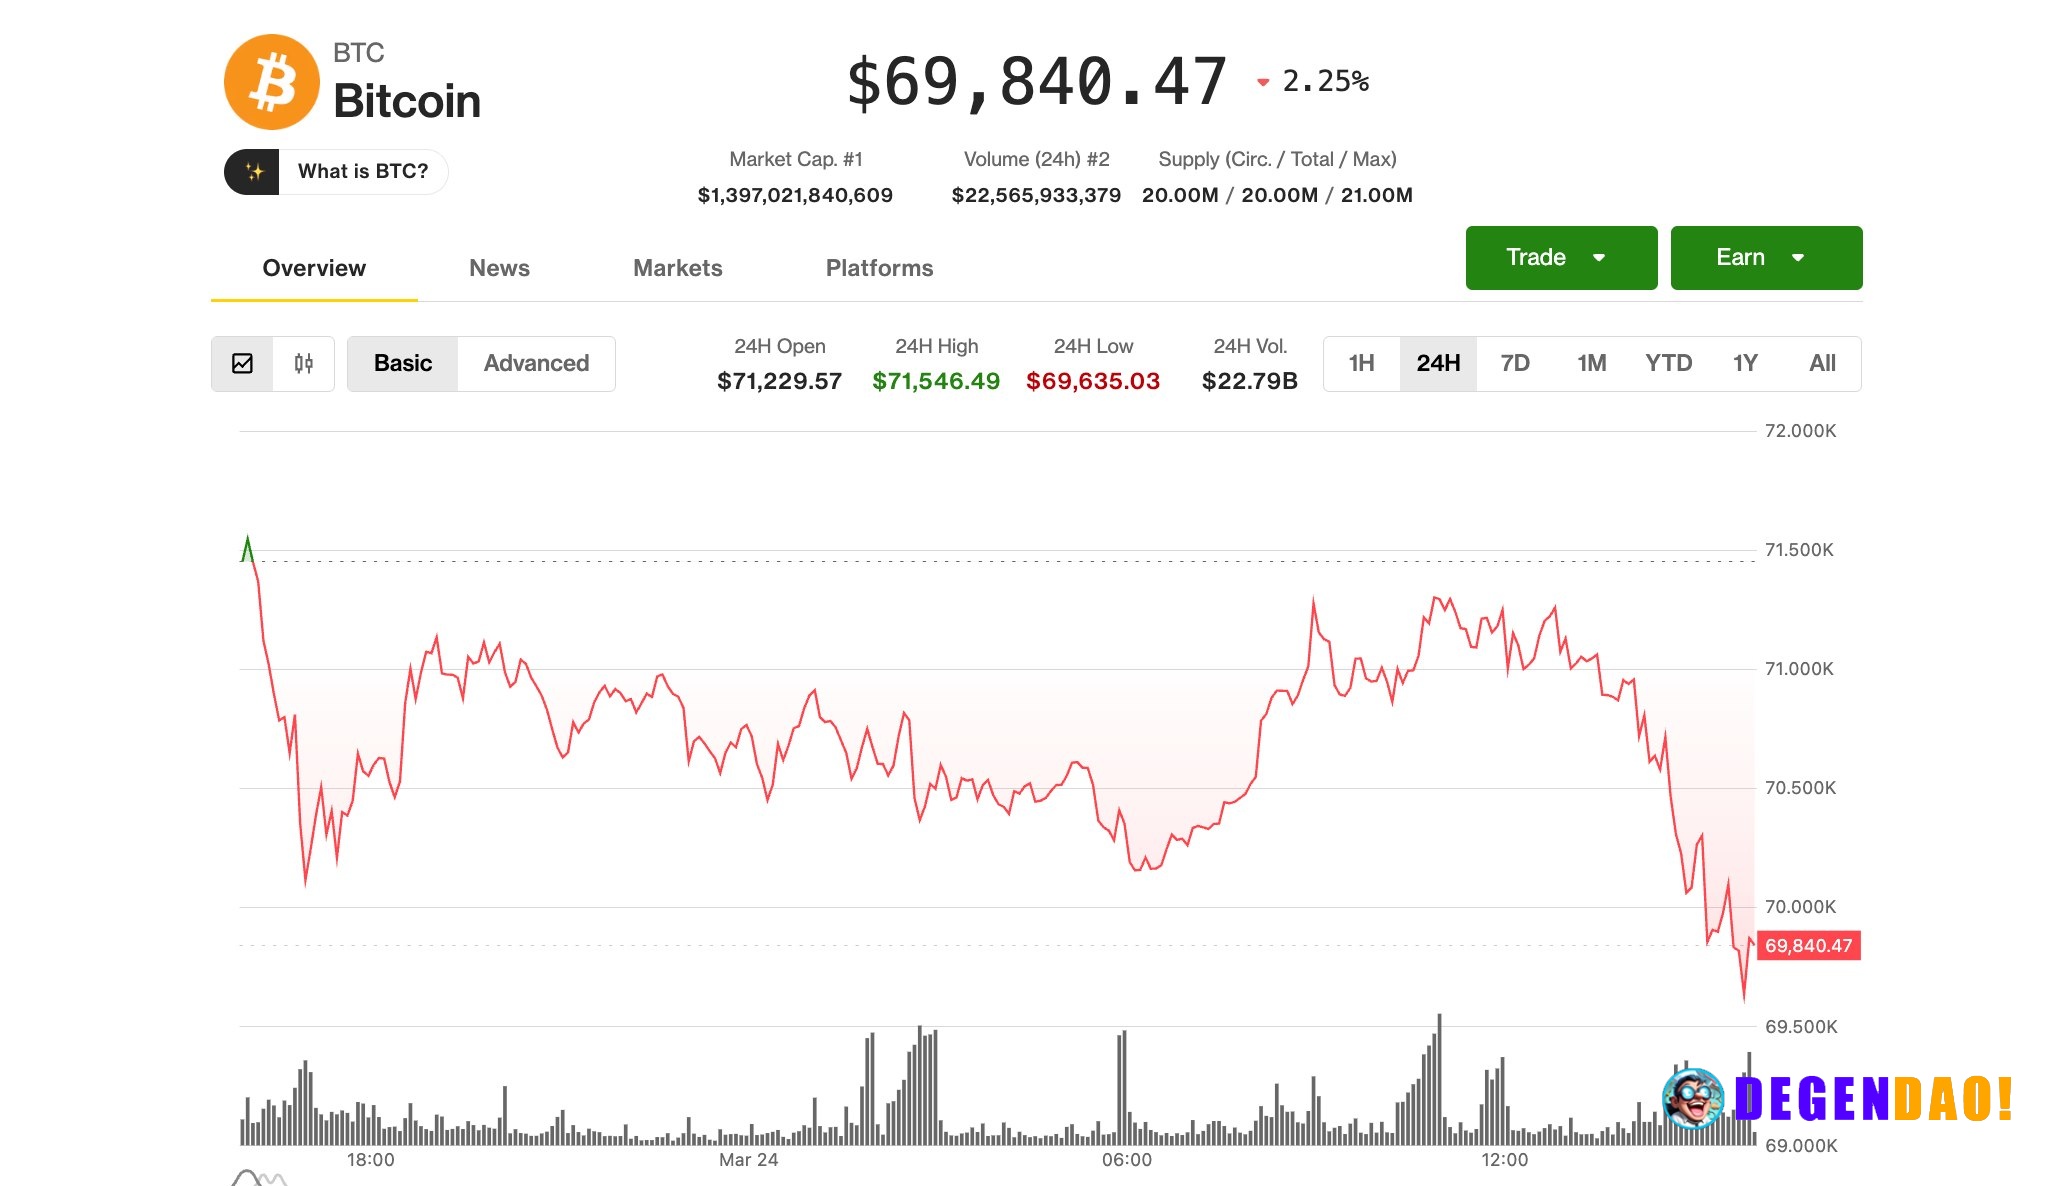
Task: Click the Bitcoin BTC logo
Action: (x=271, y=81)
